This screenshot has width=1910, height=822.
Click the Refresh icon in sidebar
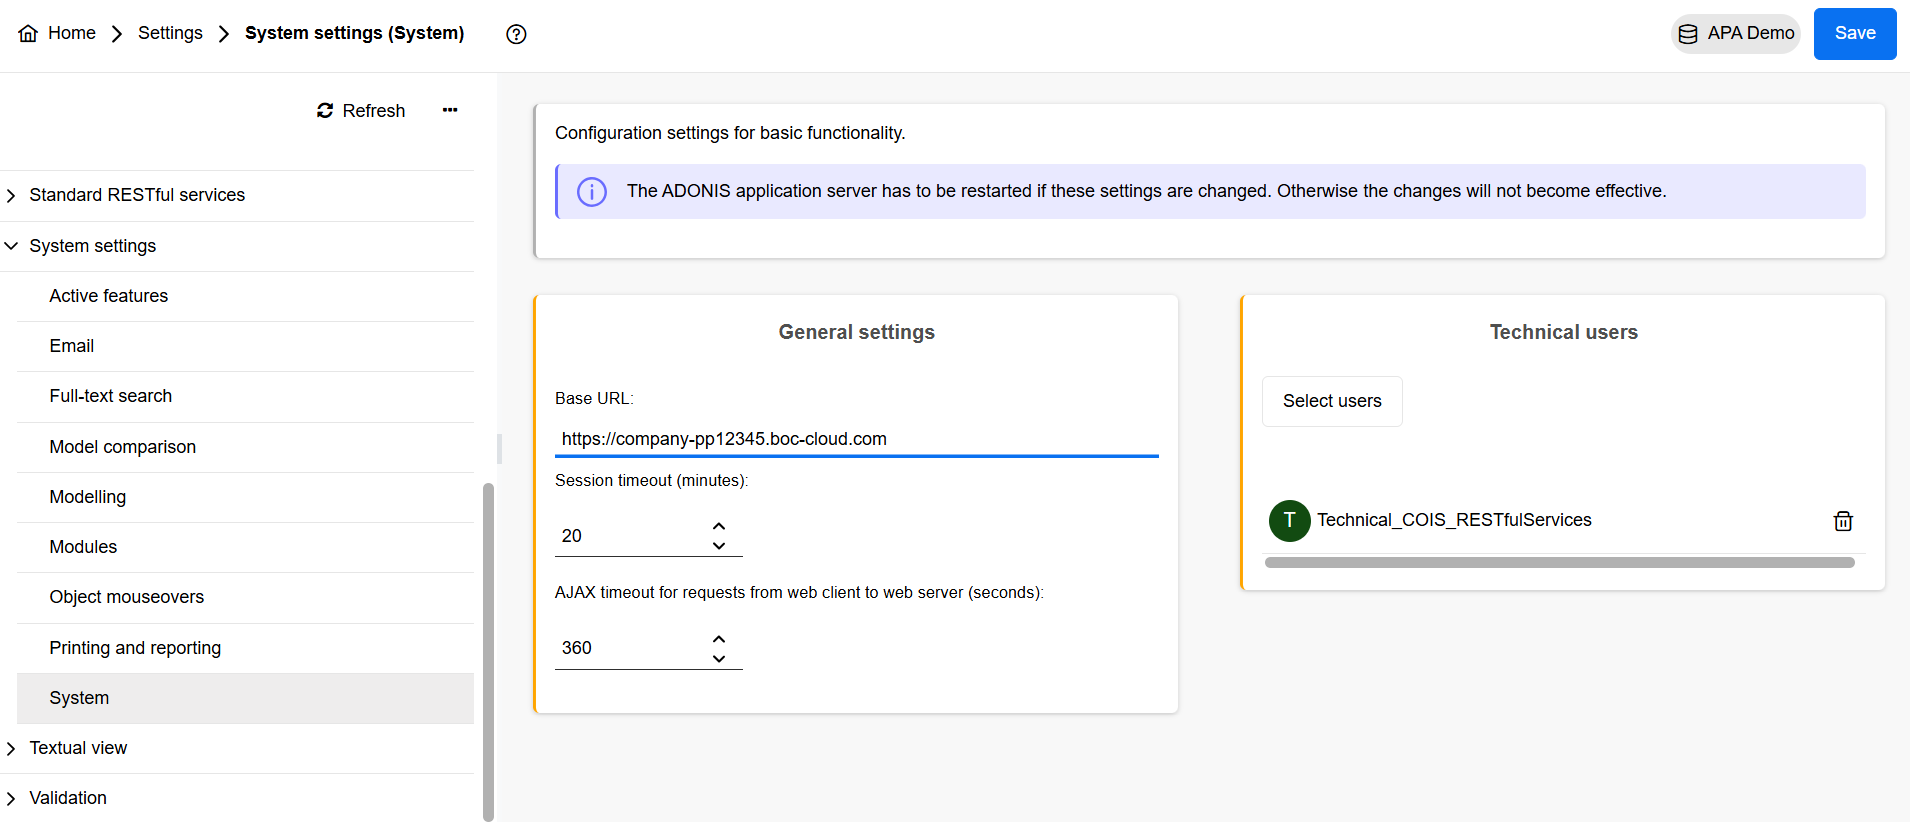325,111
